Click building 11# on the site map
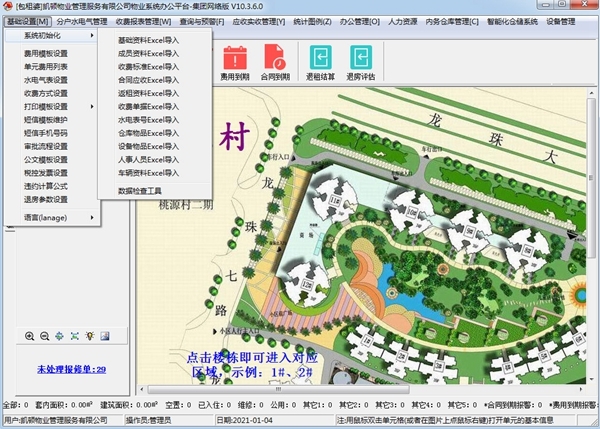Image resolution: width=600 pixels, height=429 pixels. (x=335, y=200)
